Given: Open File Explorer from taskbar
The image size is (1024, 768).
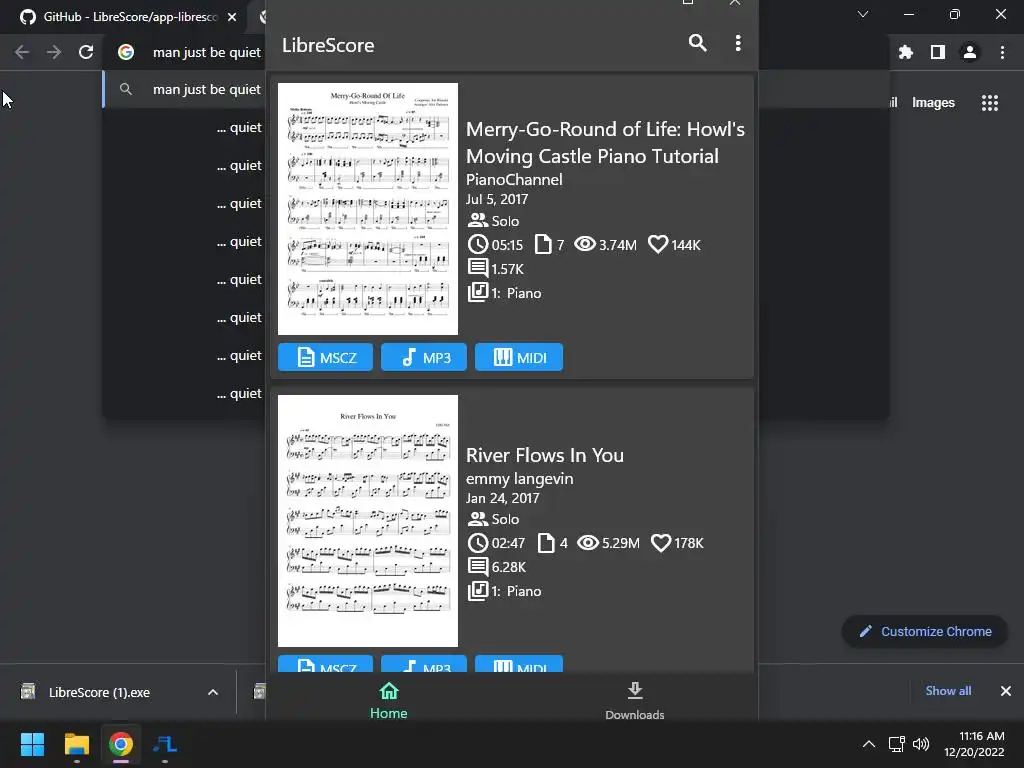Looking at the screenshot, I should pyautogui.click(x=77, y=744).
